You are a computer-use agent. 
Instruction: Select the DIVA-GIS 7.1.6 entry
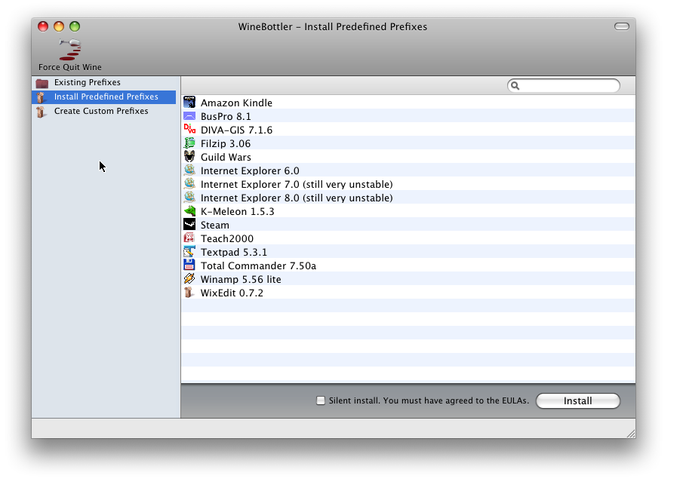(x=408, y=130)
